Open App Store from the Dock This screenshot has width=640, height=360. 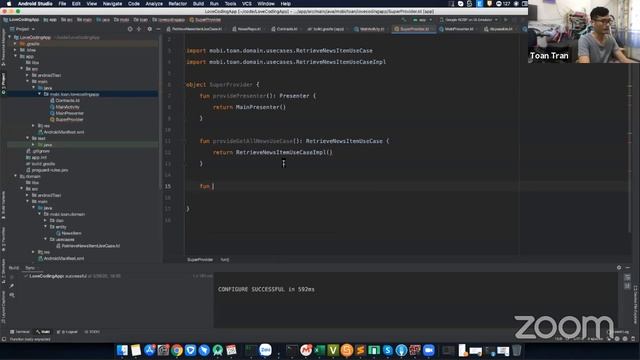149,350
